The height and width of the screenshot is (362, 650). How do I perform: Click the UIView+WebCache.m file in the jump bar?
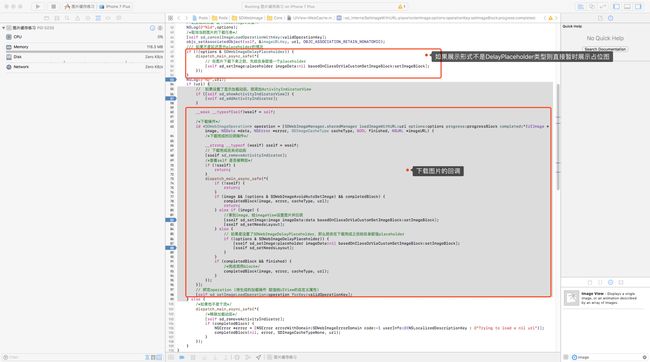[x=310, y=18]
